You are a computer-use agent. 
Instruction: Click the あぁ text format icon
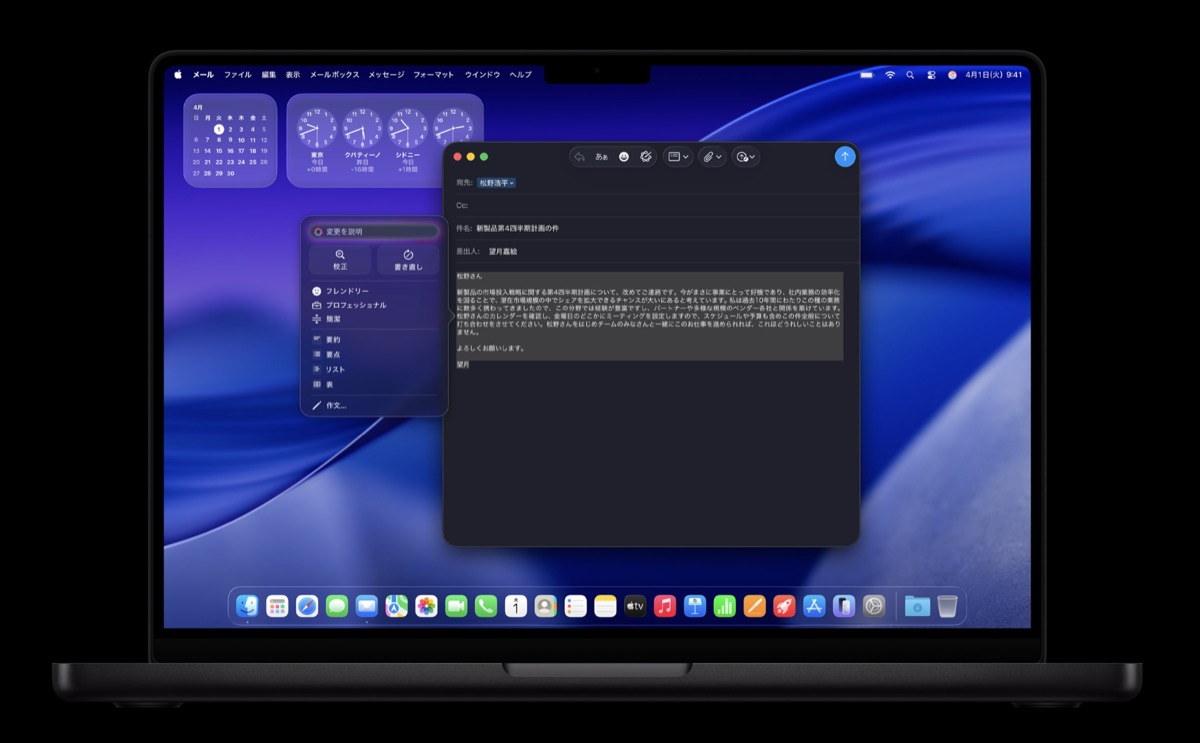click(601, 157)
